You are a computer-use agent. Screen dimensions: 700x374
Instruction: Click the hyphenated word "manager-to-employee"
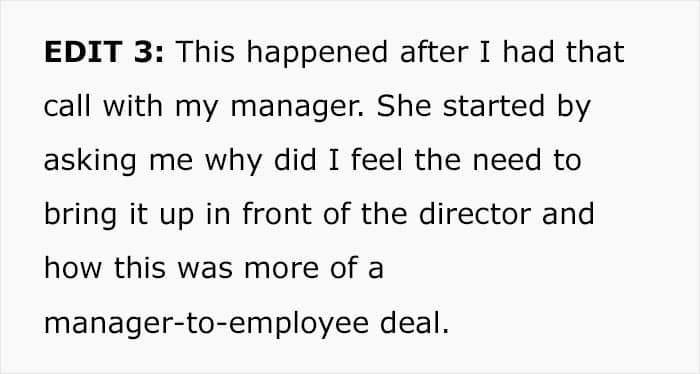(x=206, y=324)
